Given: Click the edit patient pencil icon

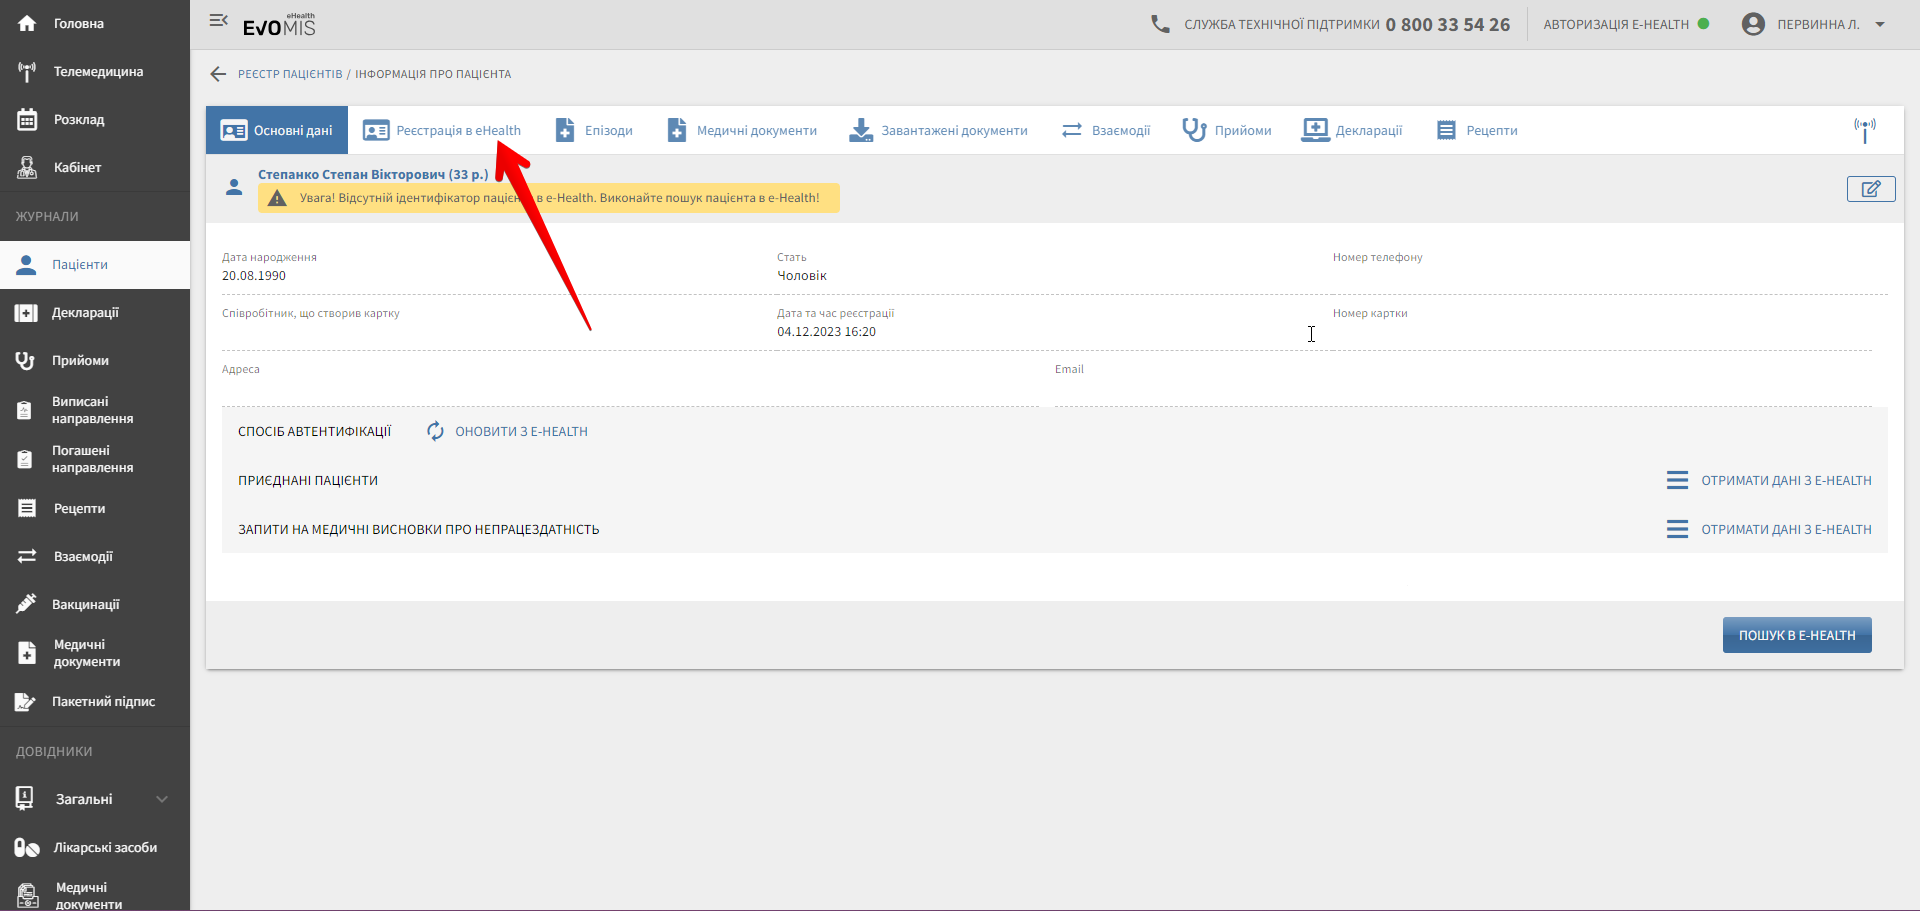Looking at the screenshot, I should [x=1870, y=189].
